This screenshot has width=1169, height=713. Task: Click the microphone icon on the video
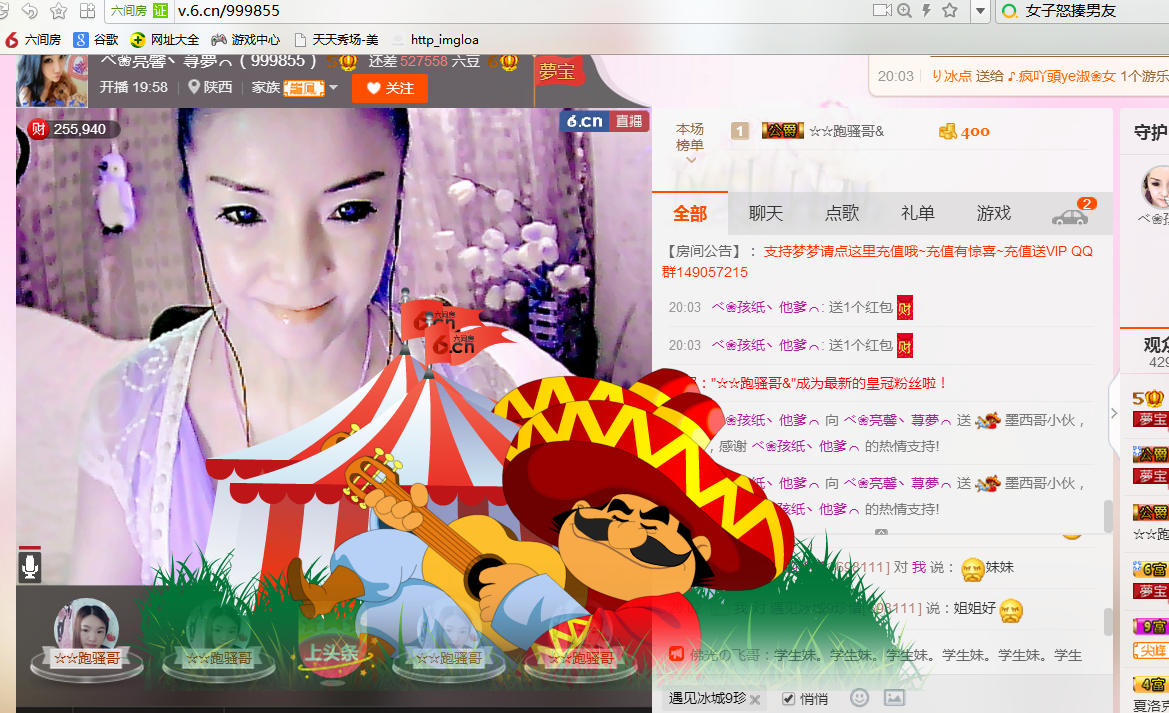30,567
